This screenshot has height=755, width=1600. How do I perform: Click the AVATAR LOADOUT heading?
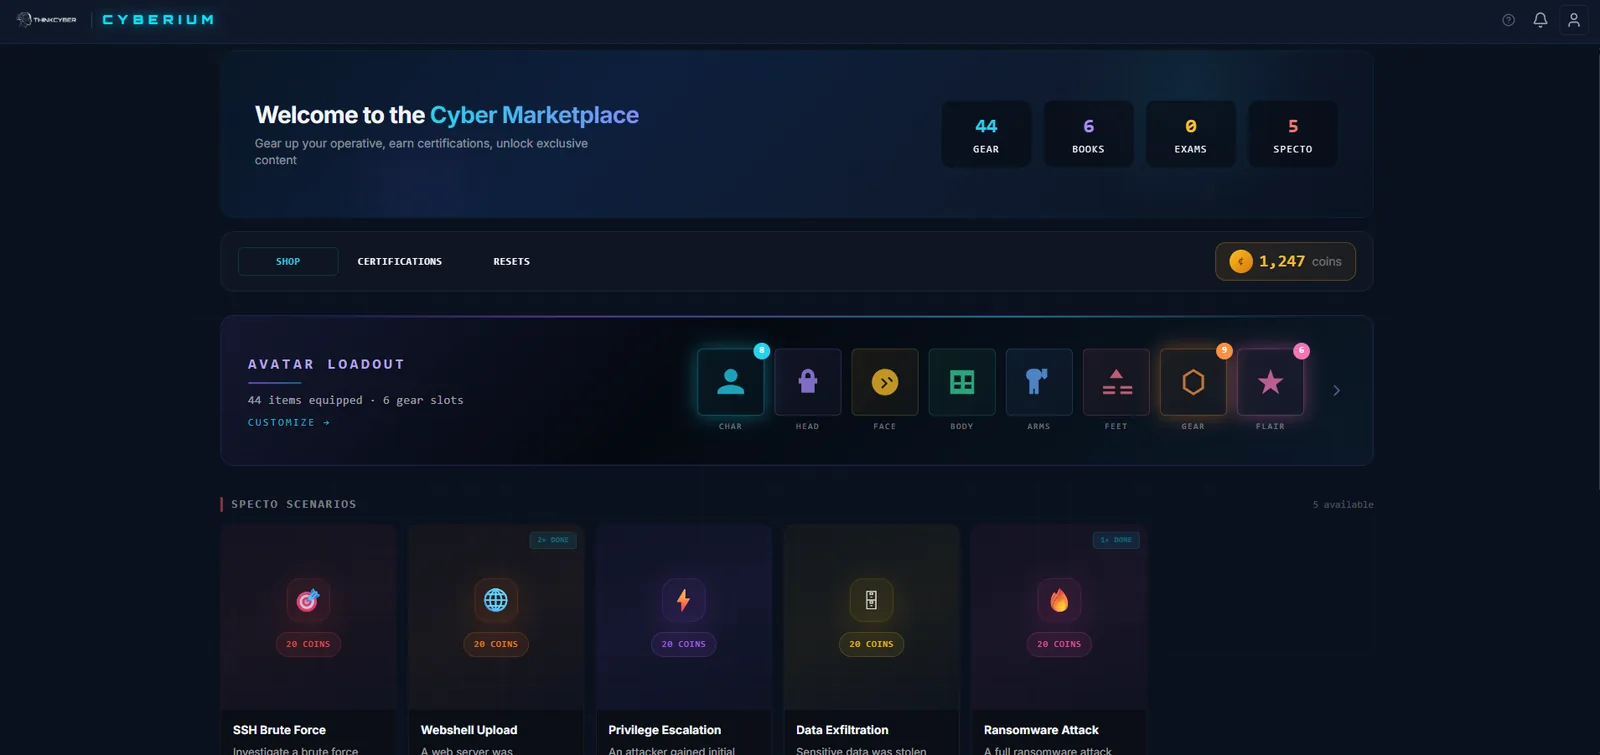(326, 364)
